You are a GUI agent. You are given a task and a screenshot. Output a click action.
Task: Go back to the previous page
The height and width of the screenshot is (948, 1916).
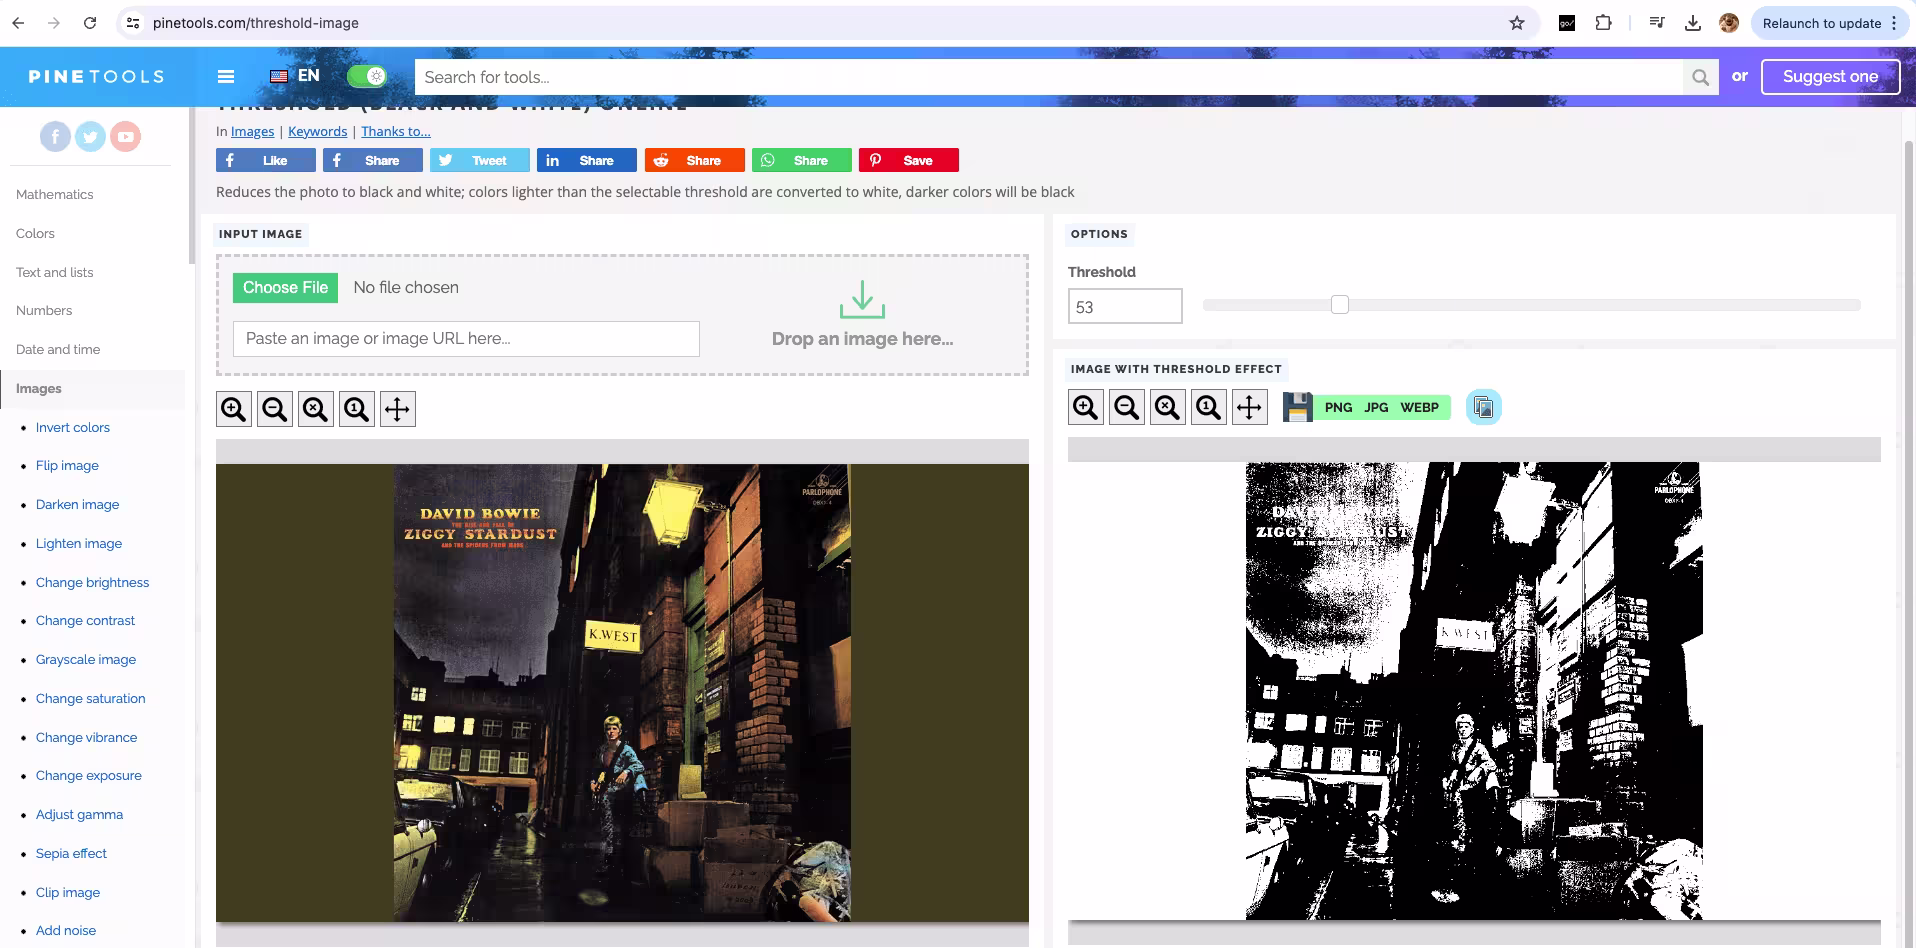18,23
